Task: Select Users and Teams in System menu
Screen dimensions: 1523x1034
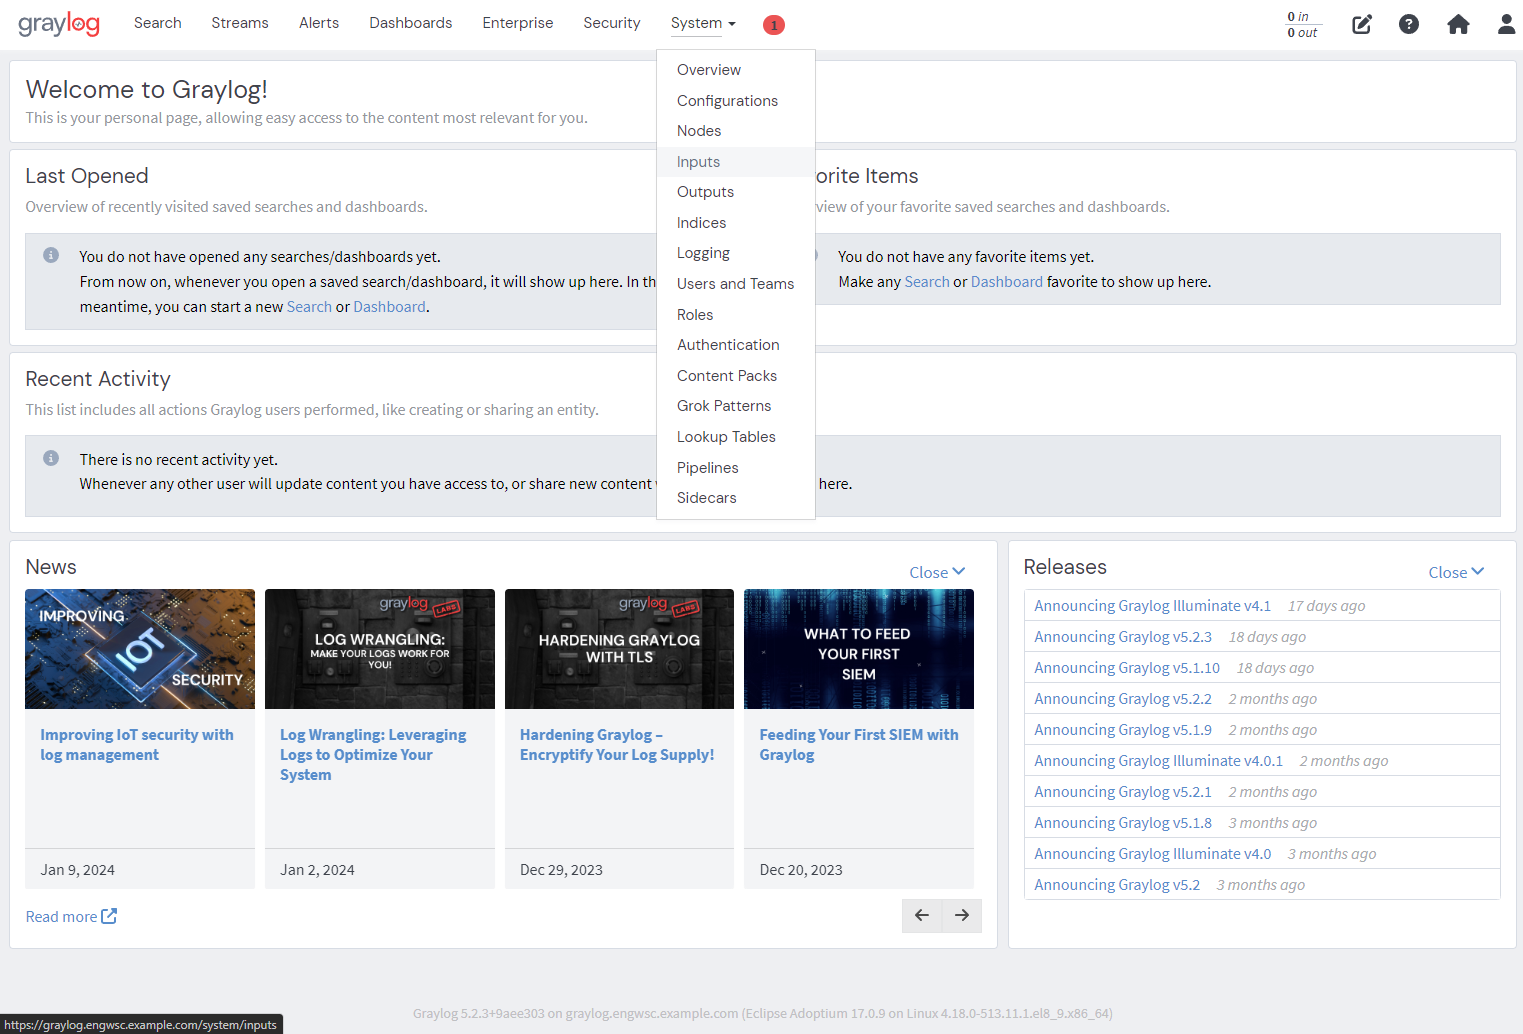Action: click(x=736, y=284)
